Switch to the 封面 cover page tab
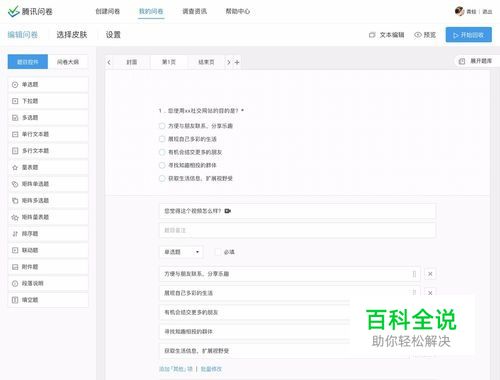 (132, 62)
